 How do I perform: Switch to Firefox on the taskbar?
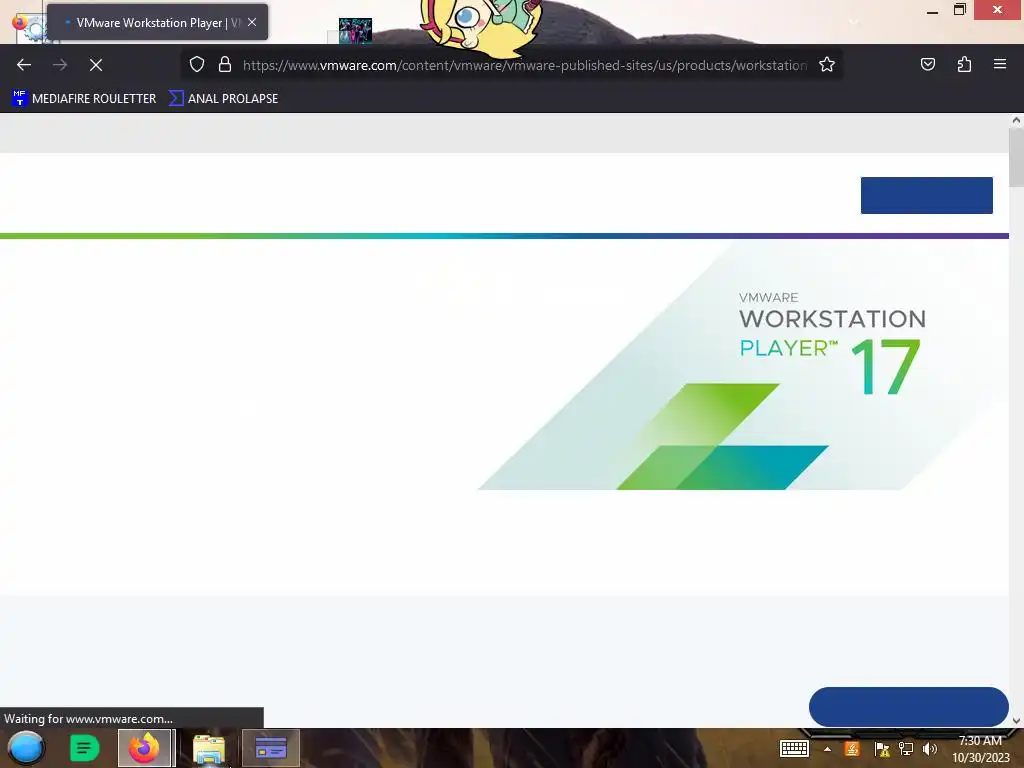(x=144, y=748)
